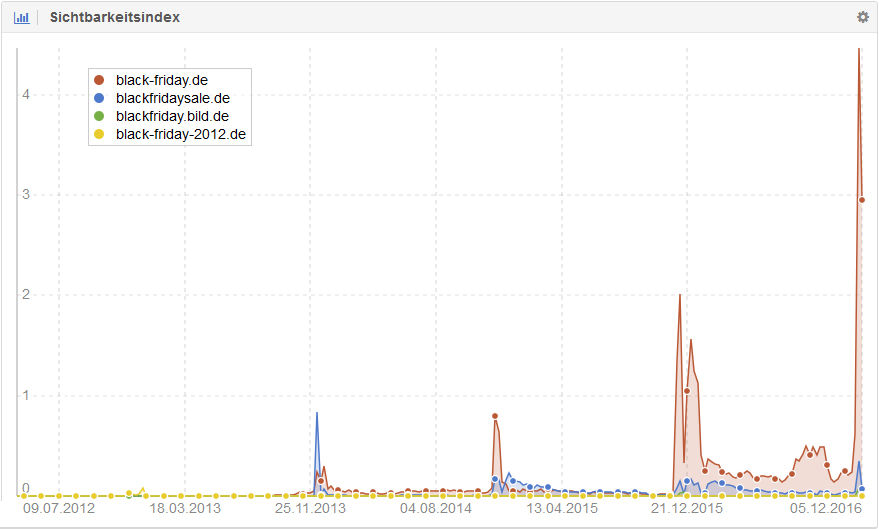The width and height of the screenshot is (879, 529).
Task: Click the y-axis label 3
Action: [x=26, y=194]
